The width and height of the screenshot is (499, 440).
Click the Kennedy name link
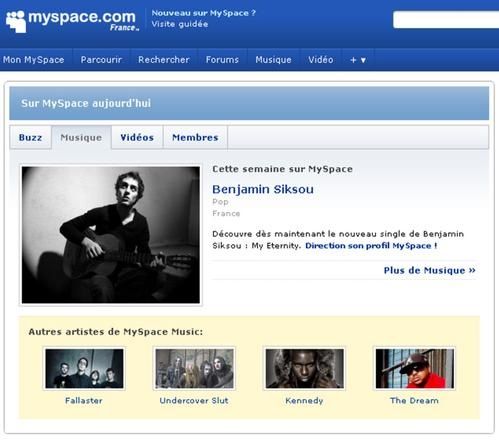click(x=304, y=400)
